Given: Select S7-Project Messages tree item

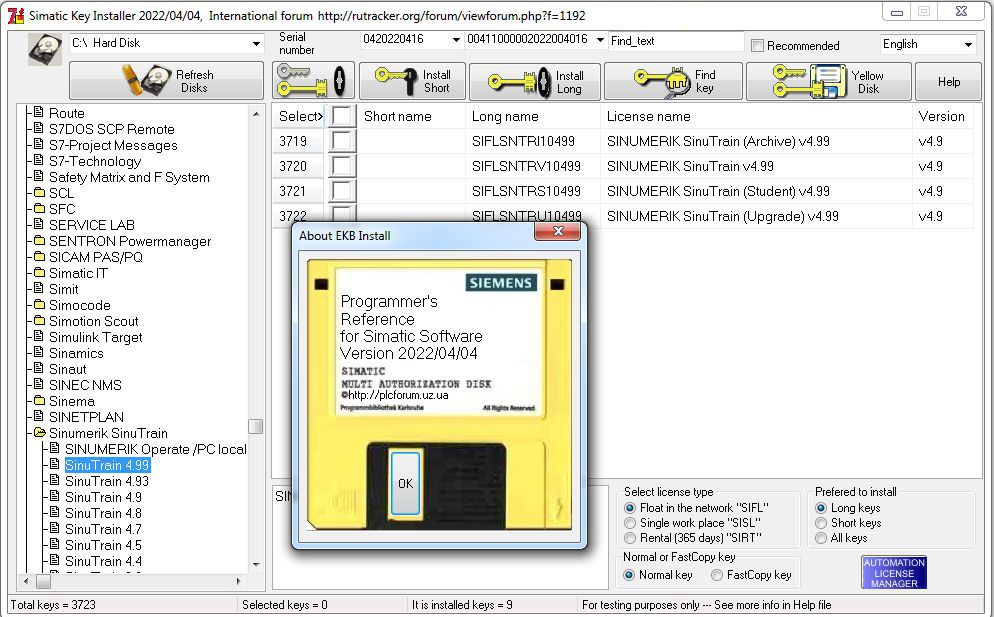Looking at the screenshot, I should (113, 145).
